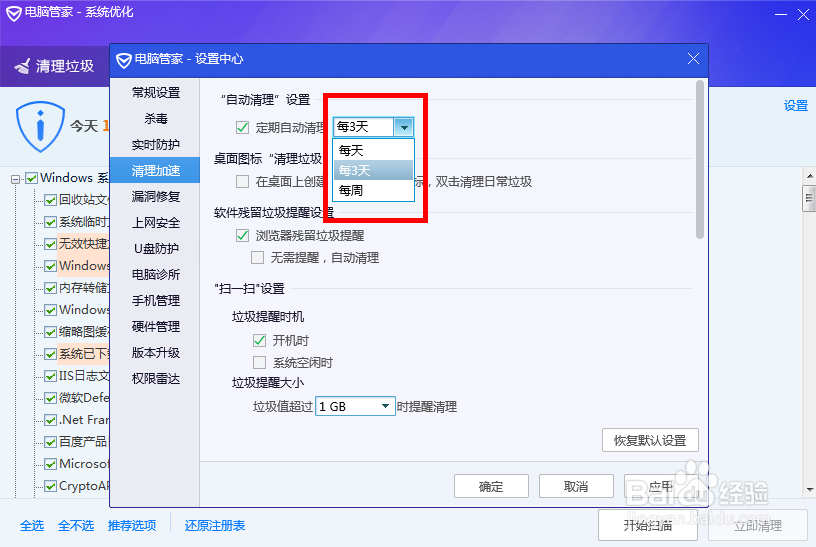Select the 清理加速 settings tab
Image resolution: width=816 pixels, height=547 pixels.
click(x=155, y=170)
